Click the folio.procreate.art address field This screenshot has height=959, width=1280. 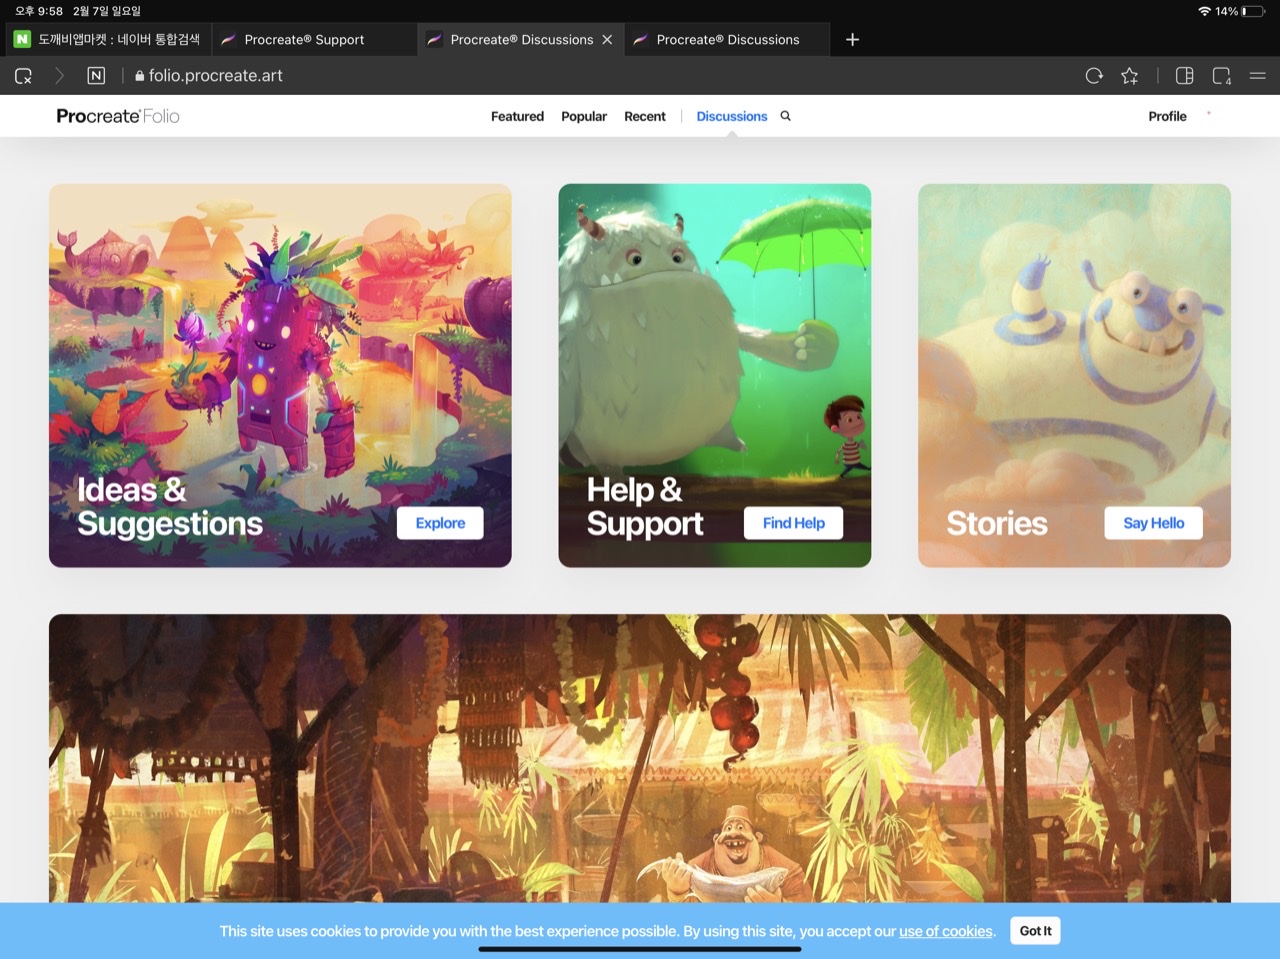click(x=215, y=76)
